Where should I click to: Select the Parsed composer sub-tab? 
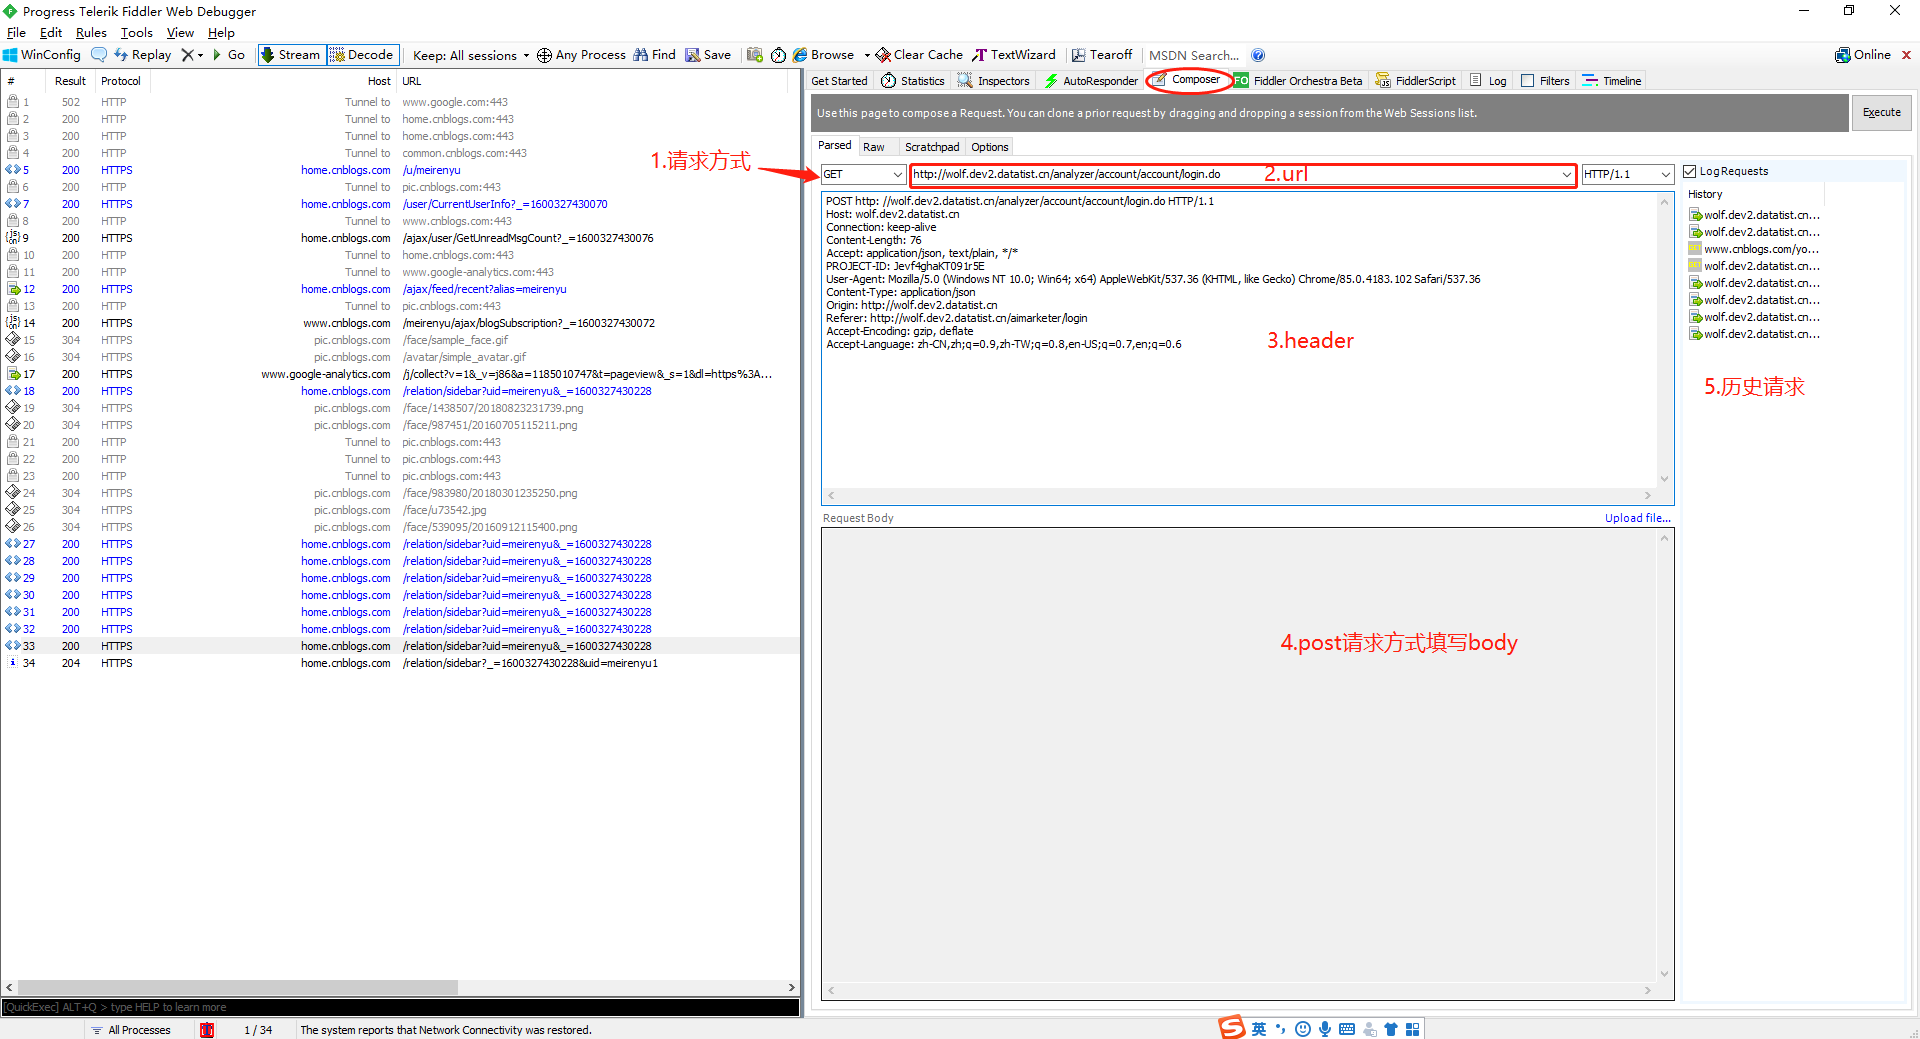point(835,146)
